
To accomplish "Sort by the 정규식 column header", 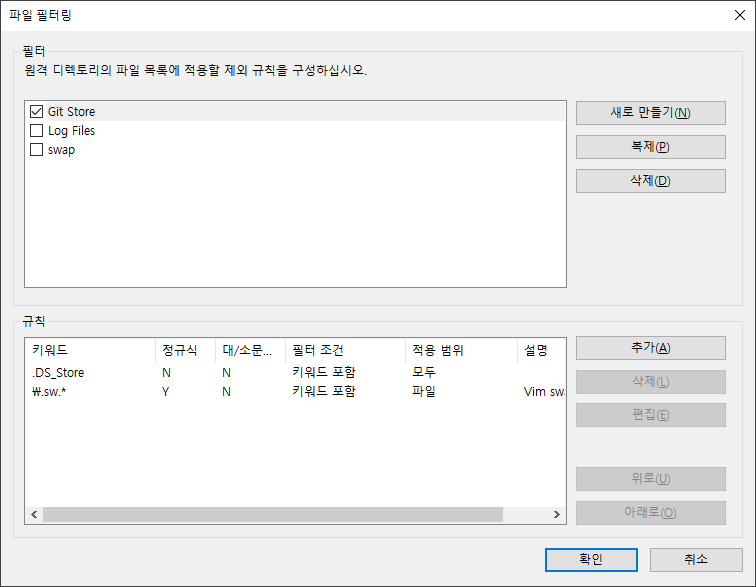I will tap(185, 350).
